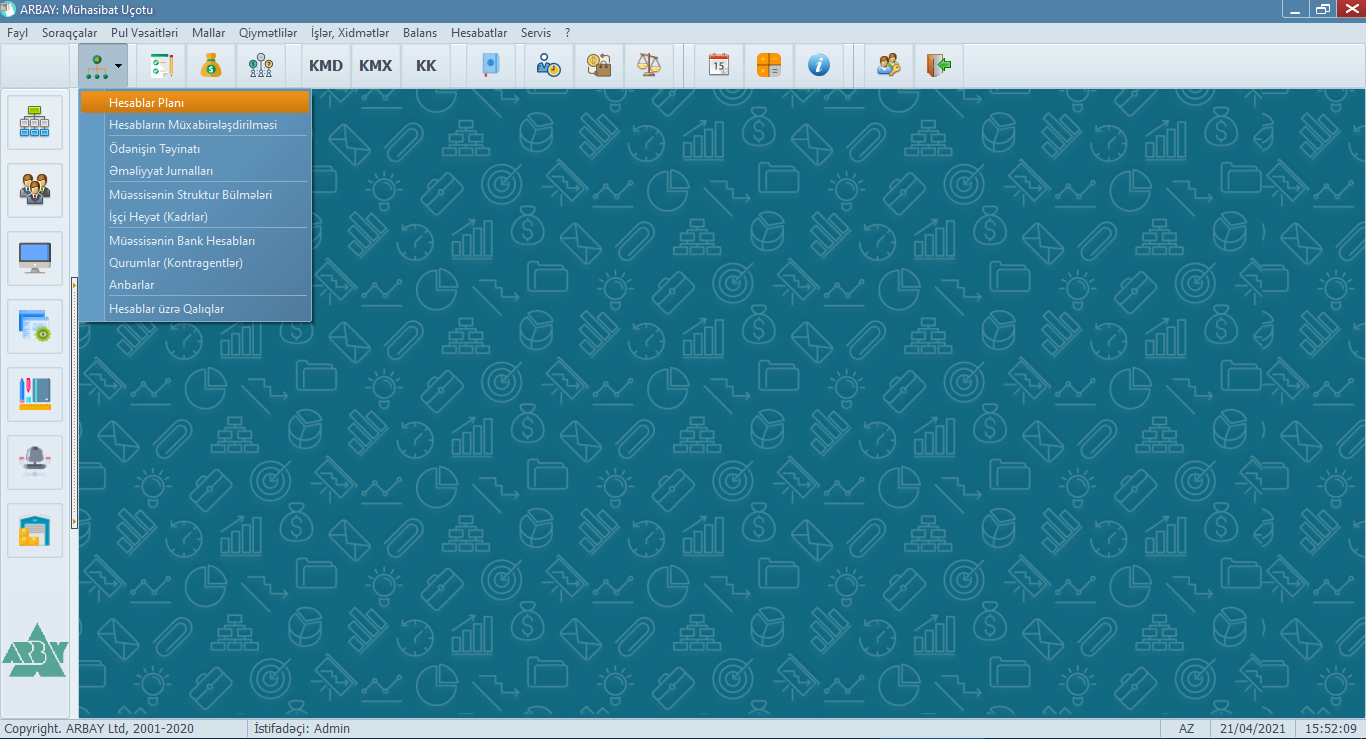Click the balance scales toolbar icon
This screenshot has width=1366, height=739.
(649, 66)
